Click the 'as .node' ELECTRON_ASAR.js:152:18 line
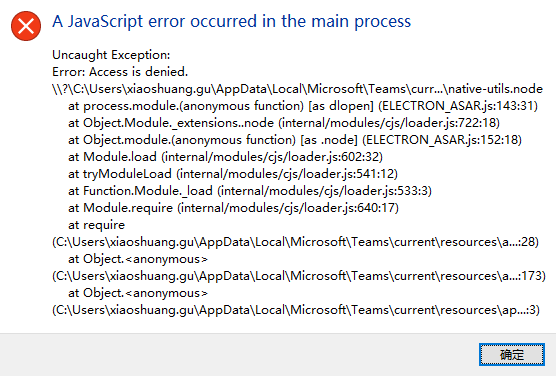 [295, 140]
